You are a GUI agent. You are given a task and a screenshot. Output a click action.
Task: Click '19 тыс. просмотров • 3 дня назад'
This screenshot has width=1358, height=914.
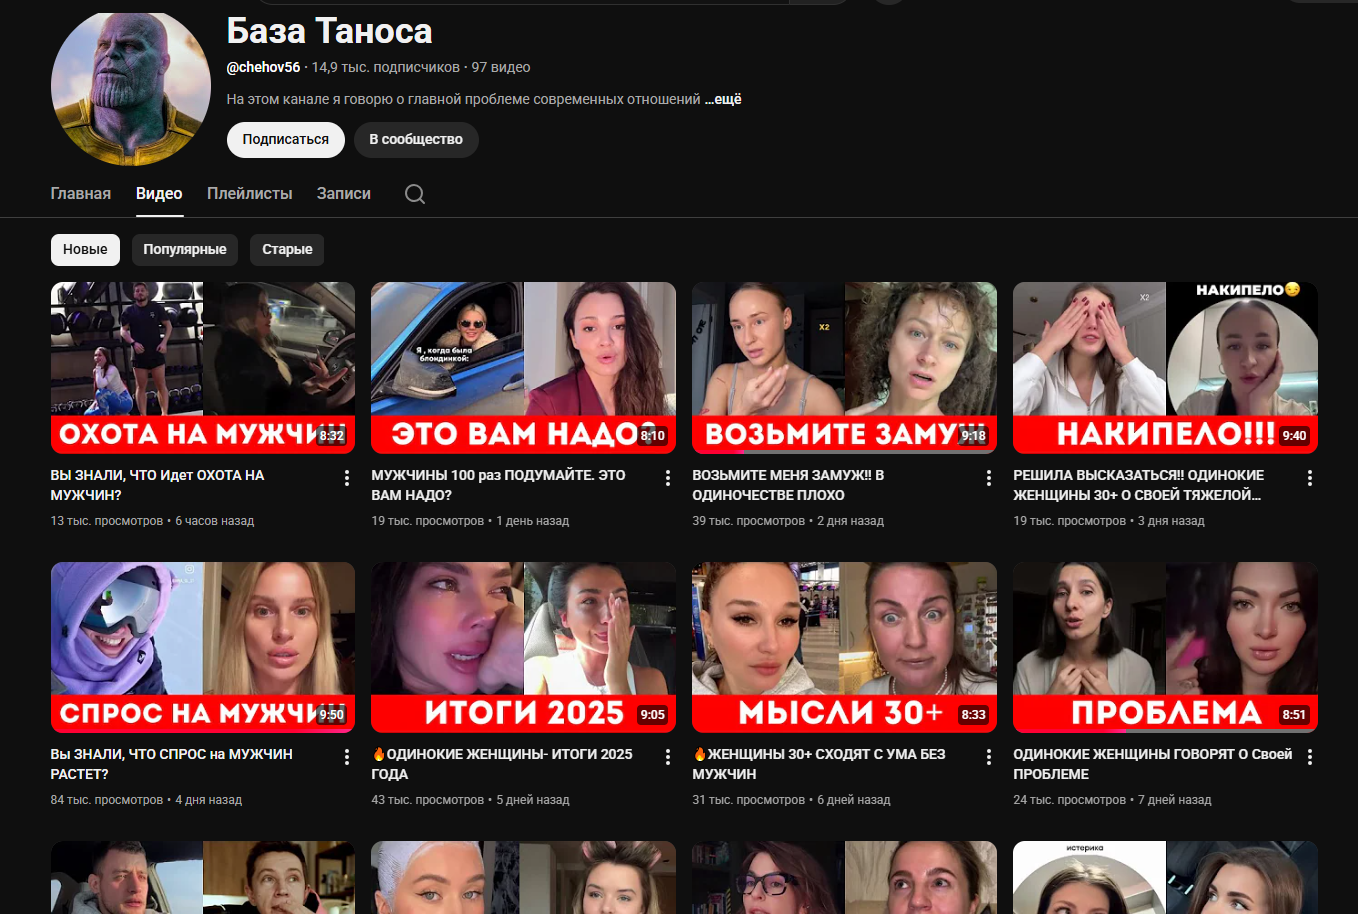[1109, 521]
